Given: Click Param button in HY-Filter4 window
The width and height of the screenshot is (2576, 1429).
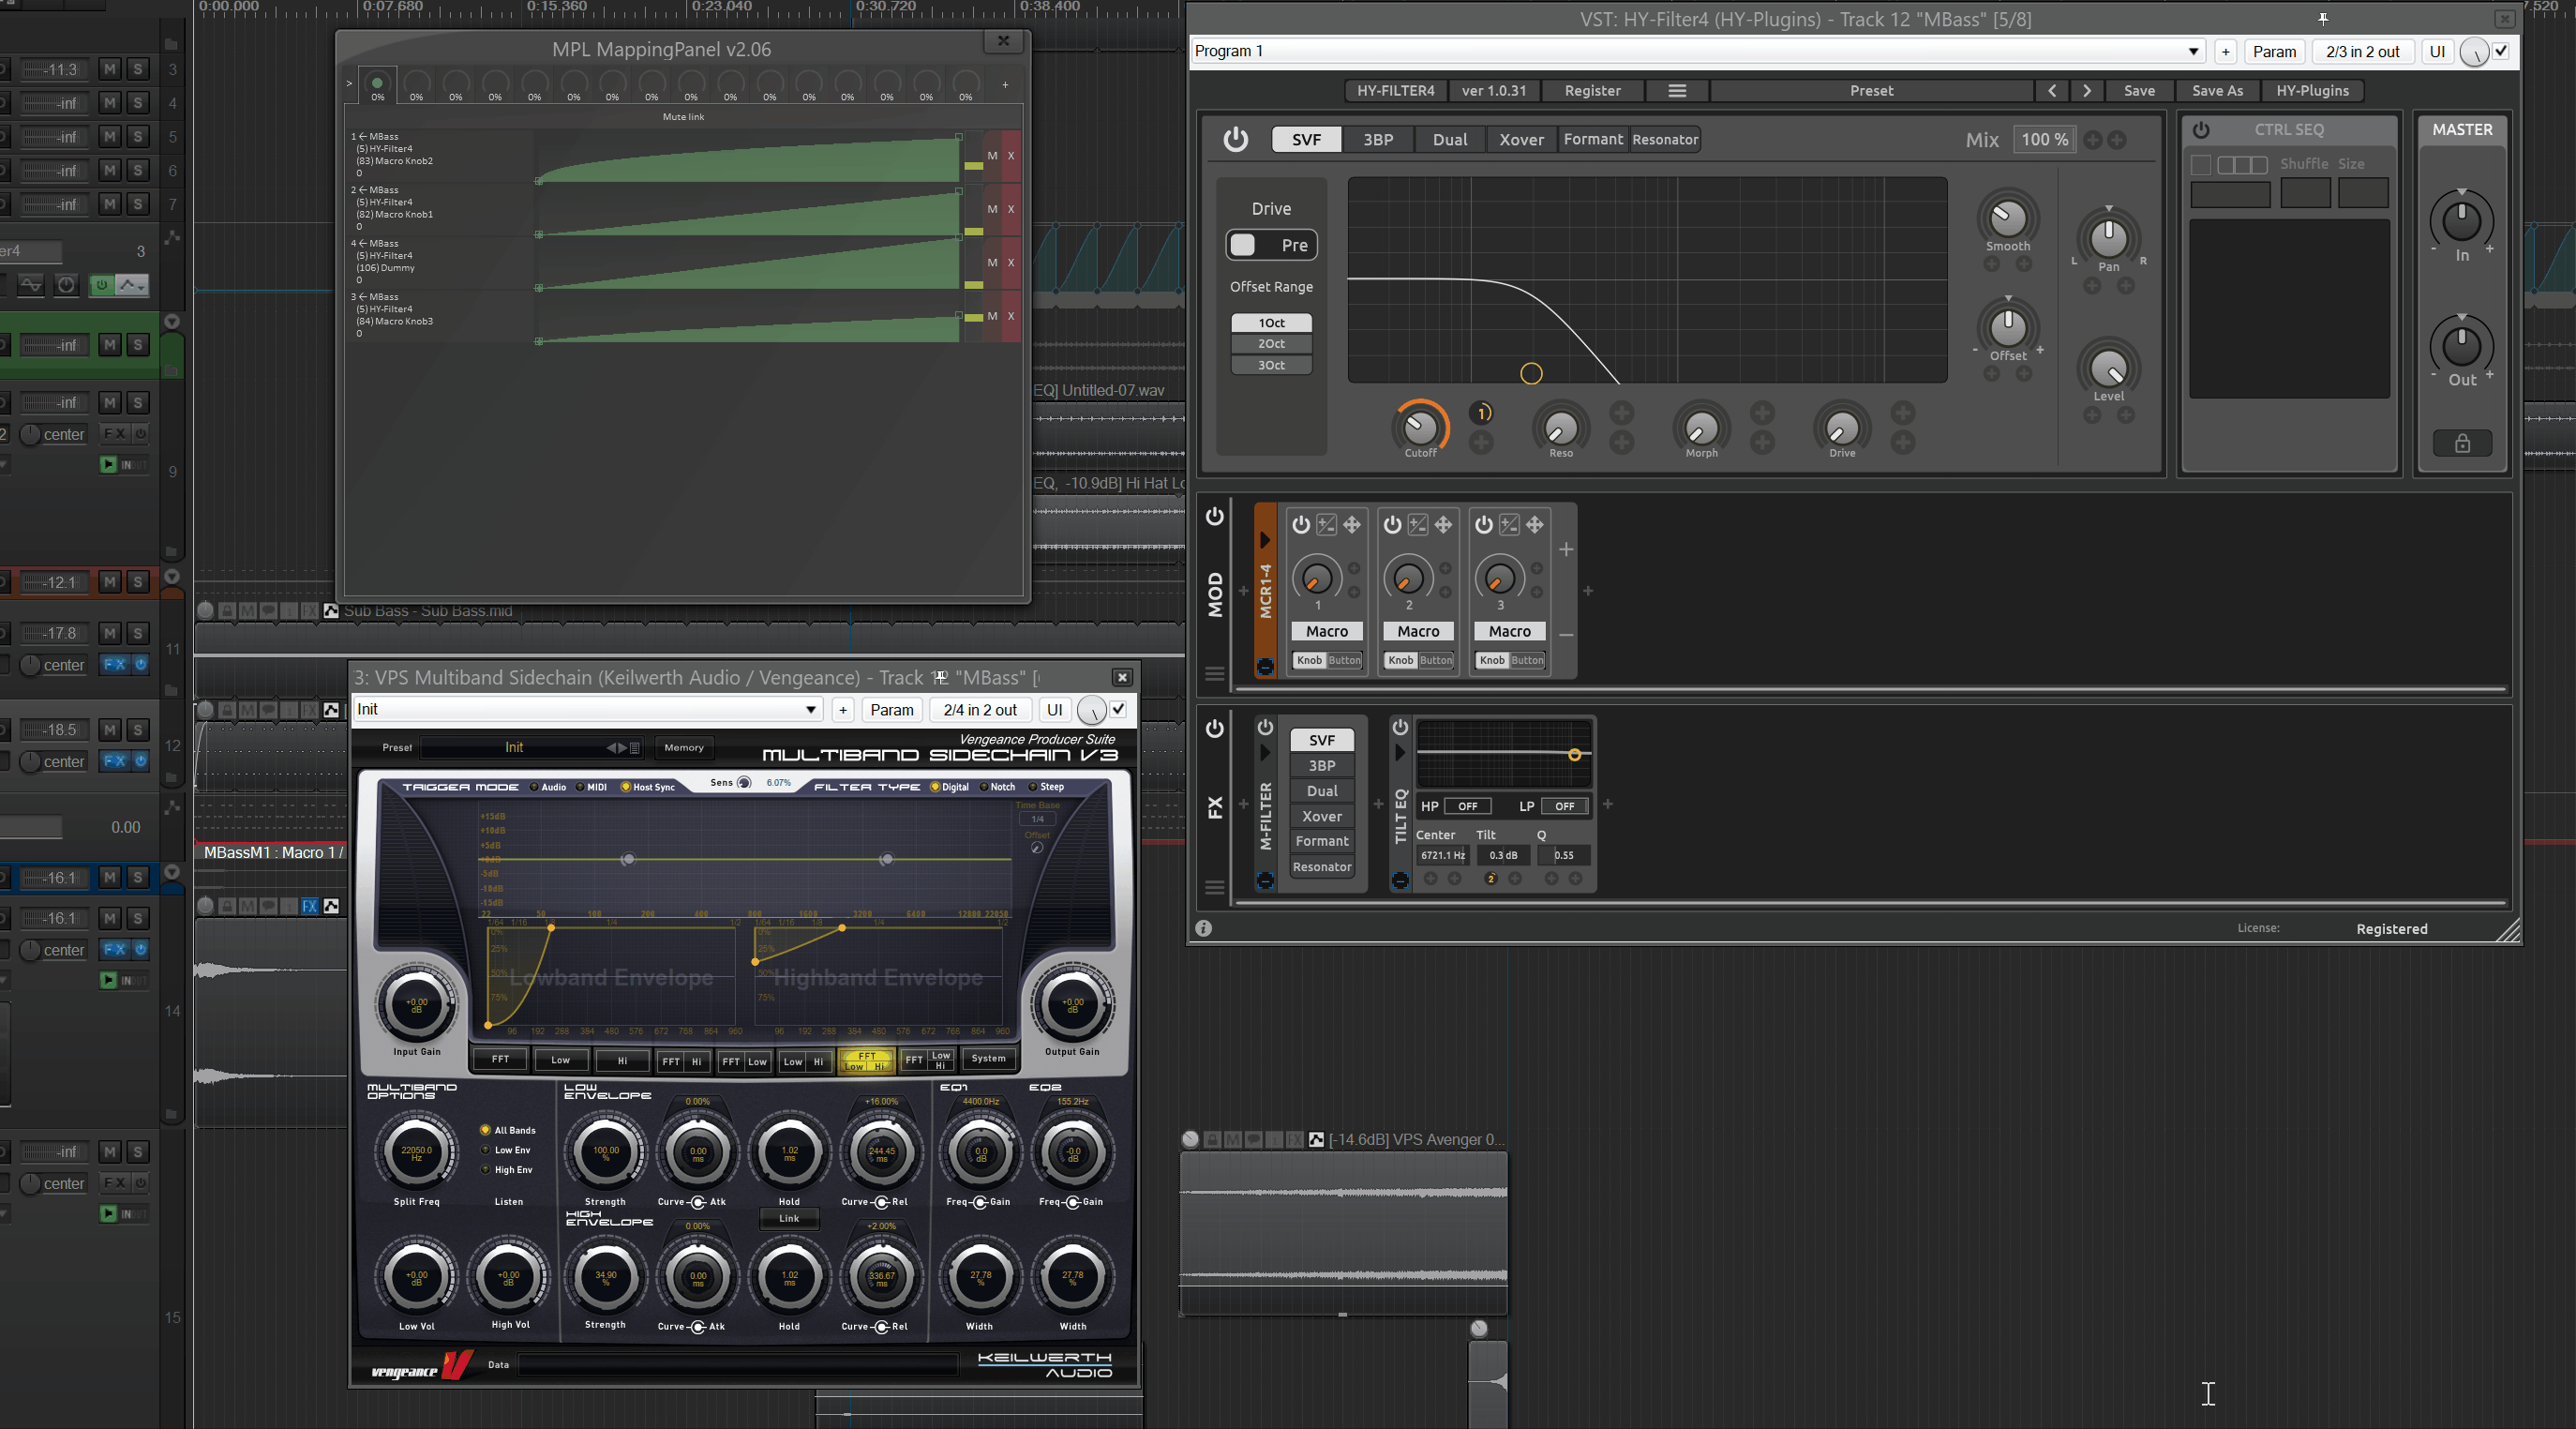Looking at the screenshot, I should pos(2274,51).
